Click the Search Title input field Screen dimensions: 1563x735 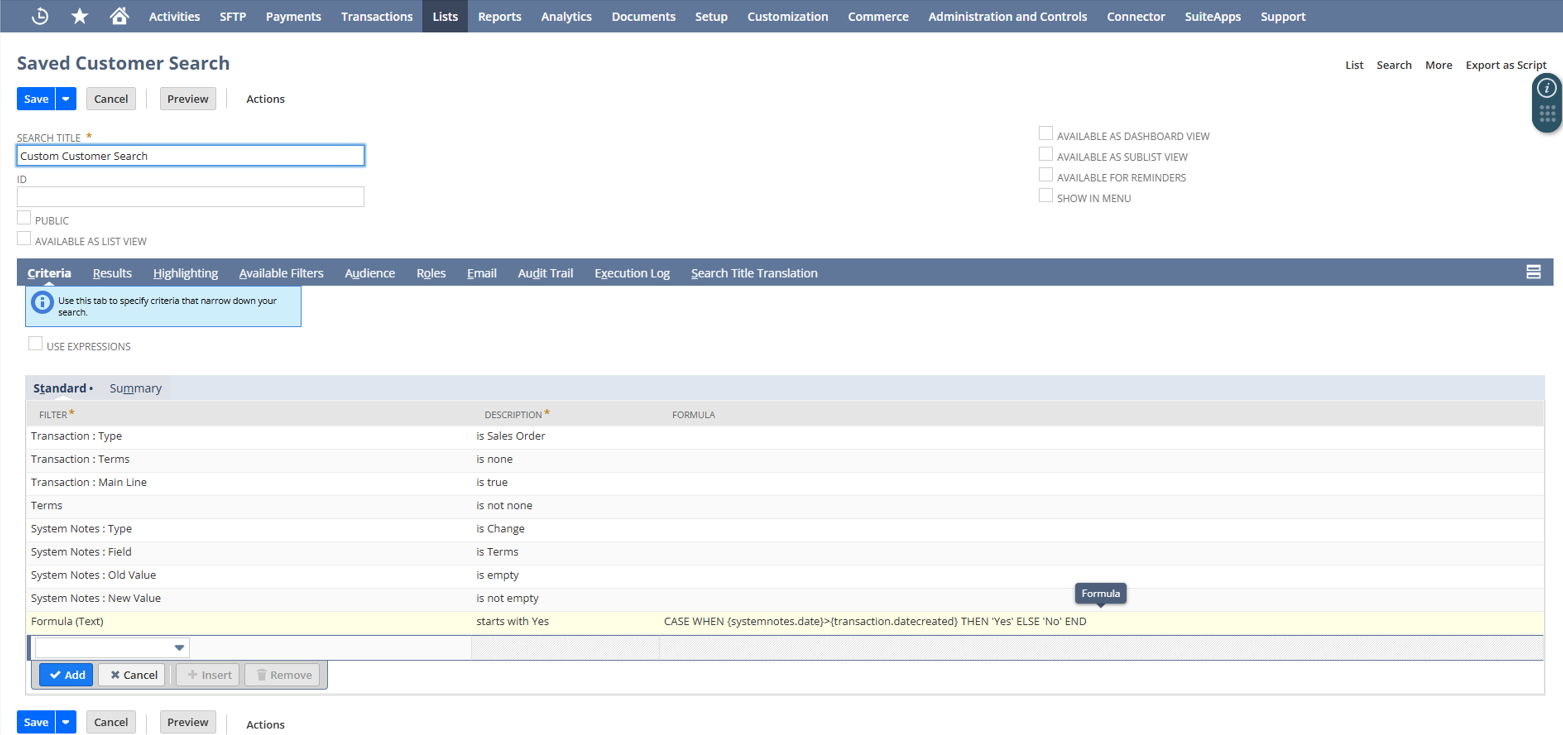point(190,156)
